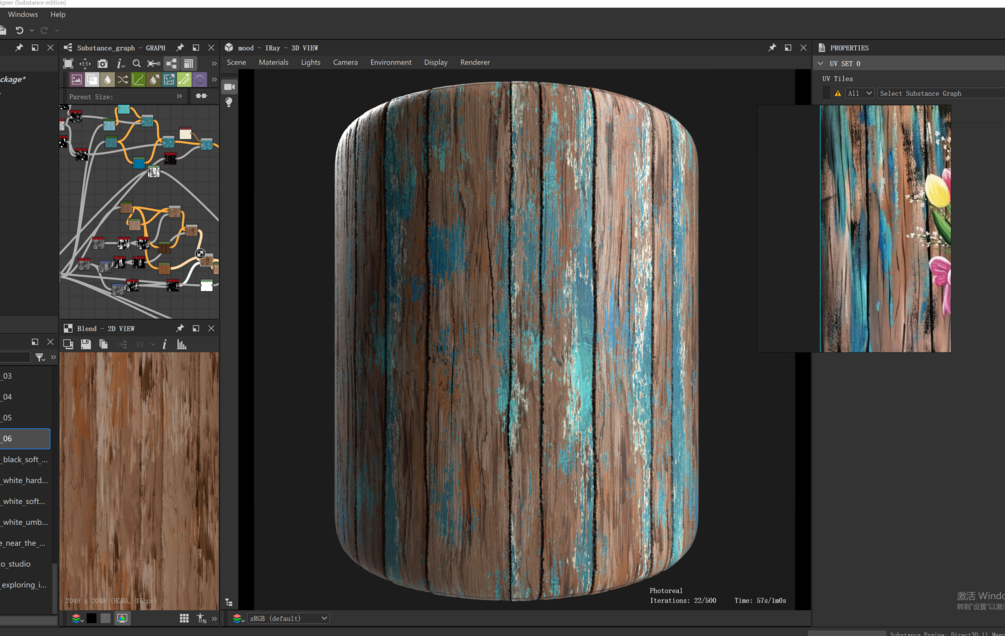Screen dimensions: 1005x636
Task: Pin the Substance_graph GRAPH panel
Action: click(180, 48)
